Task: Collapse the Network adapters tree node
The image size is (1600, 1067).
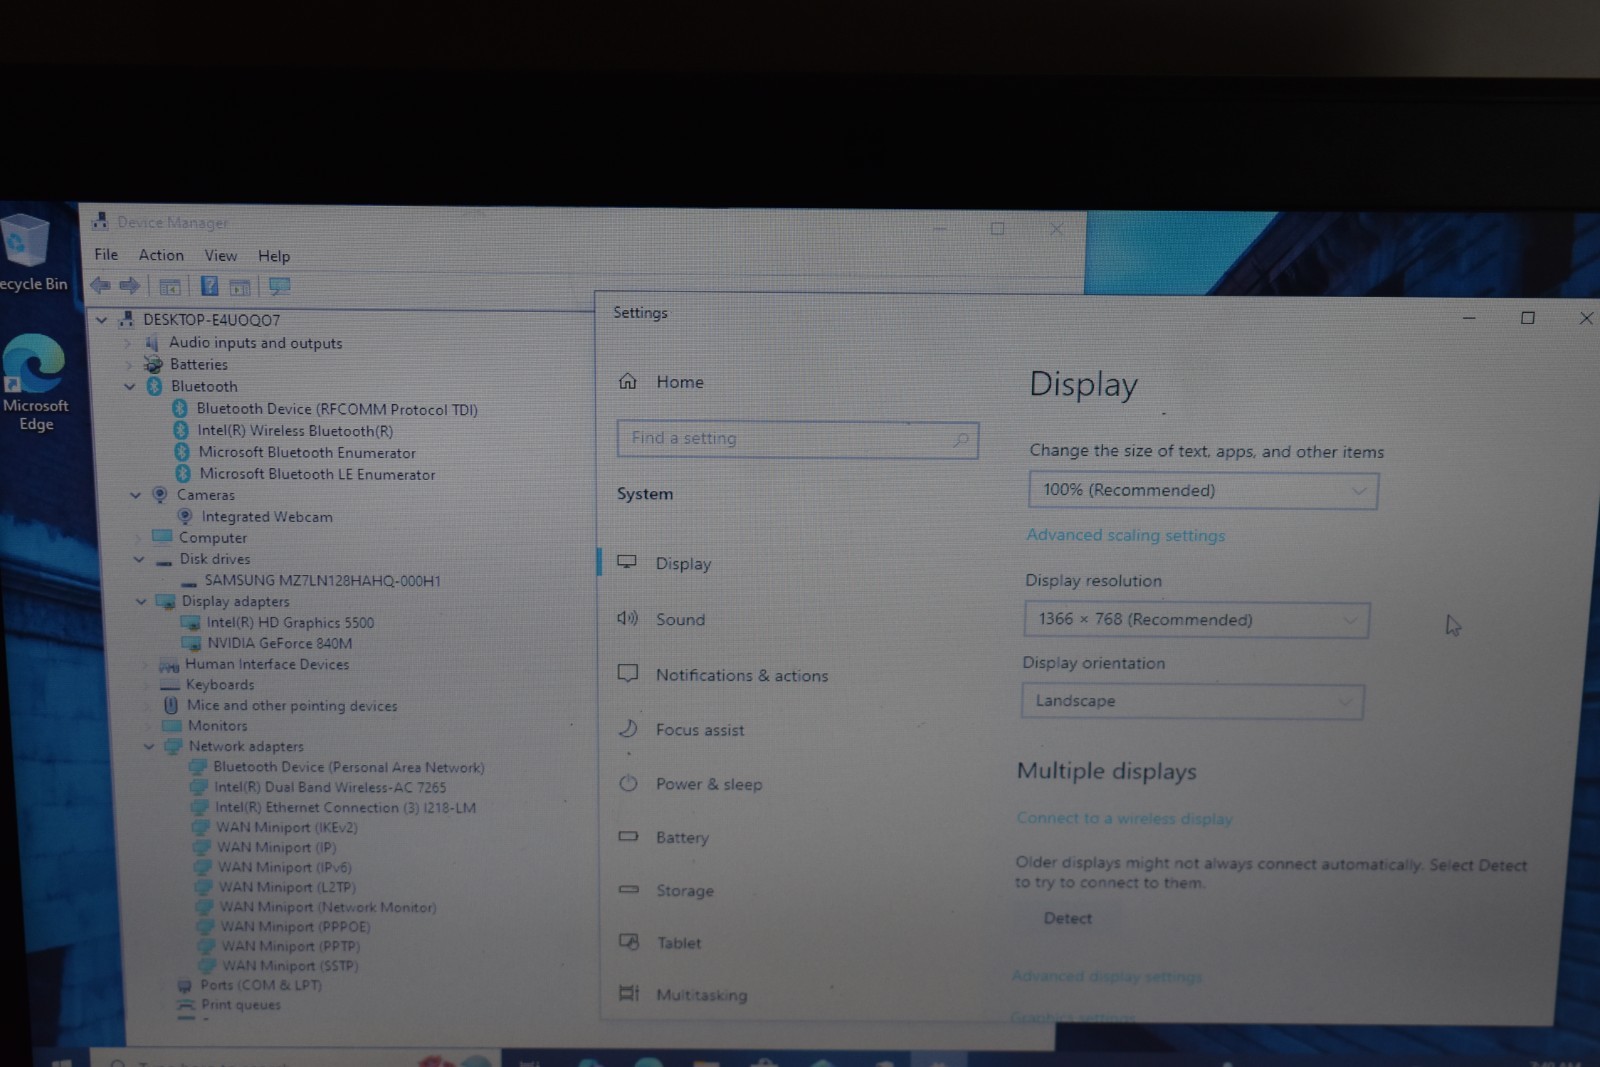Action: (x=149, y=746)
